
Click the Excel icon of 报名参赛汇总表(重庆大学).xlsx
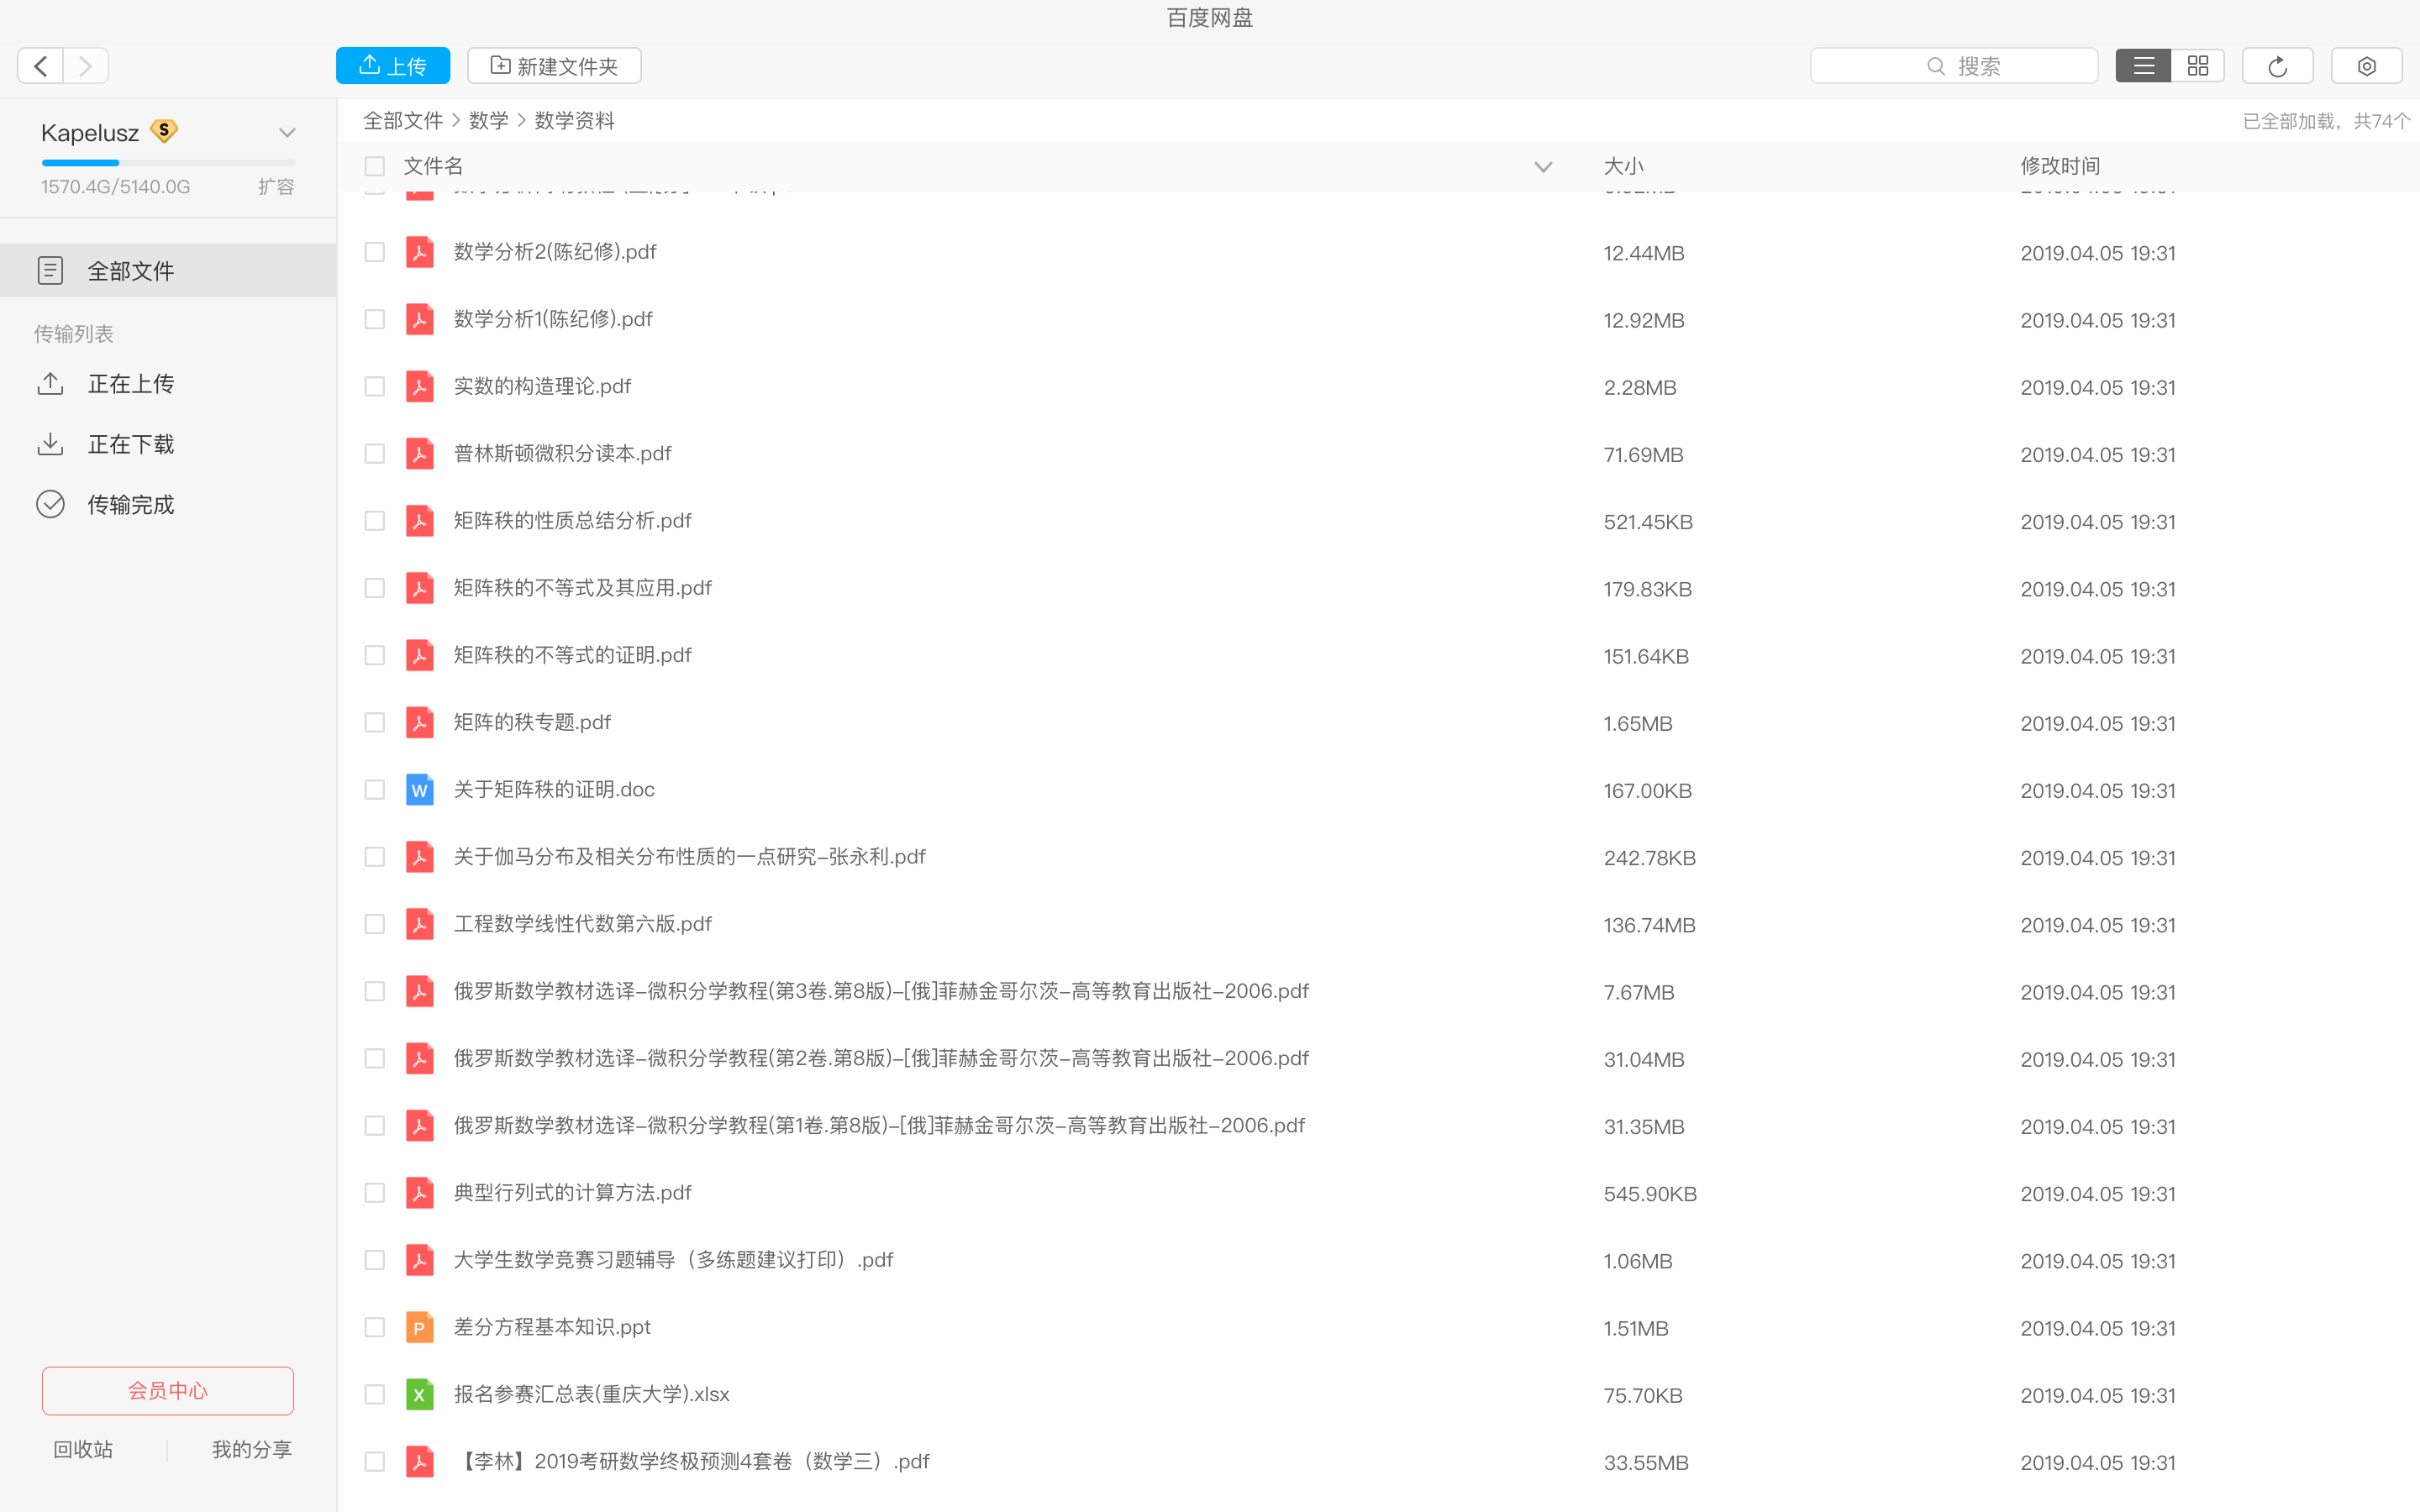pyautogui.click(x=419, y=1394)
